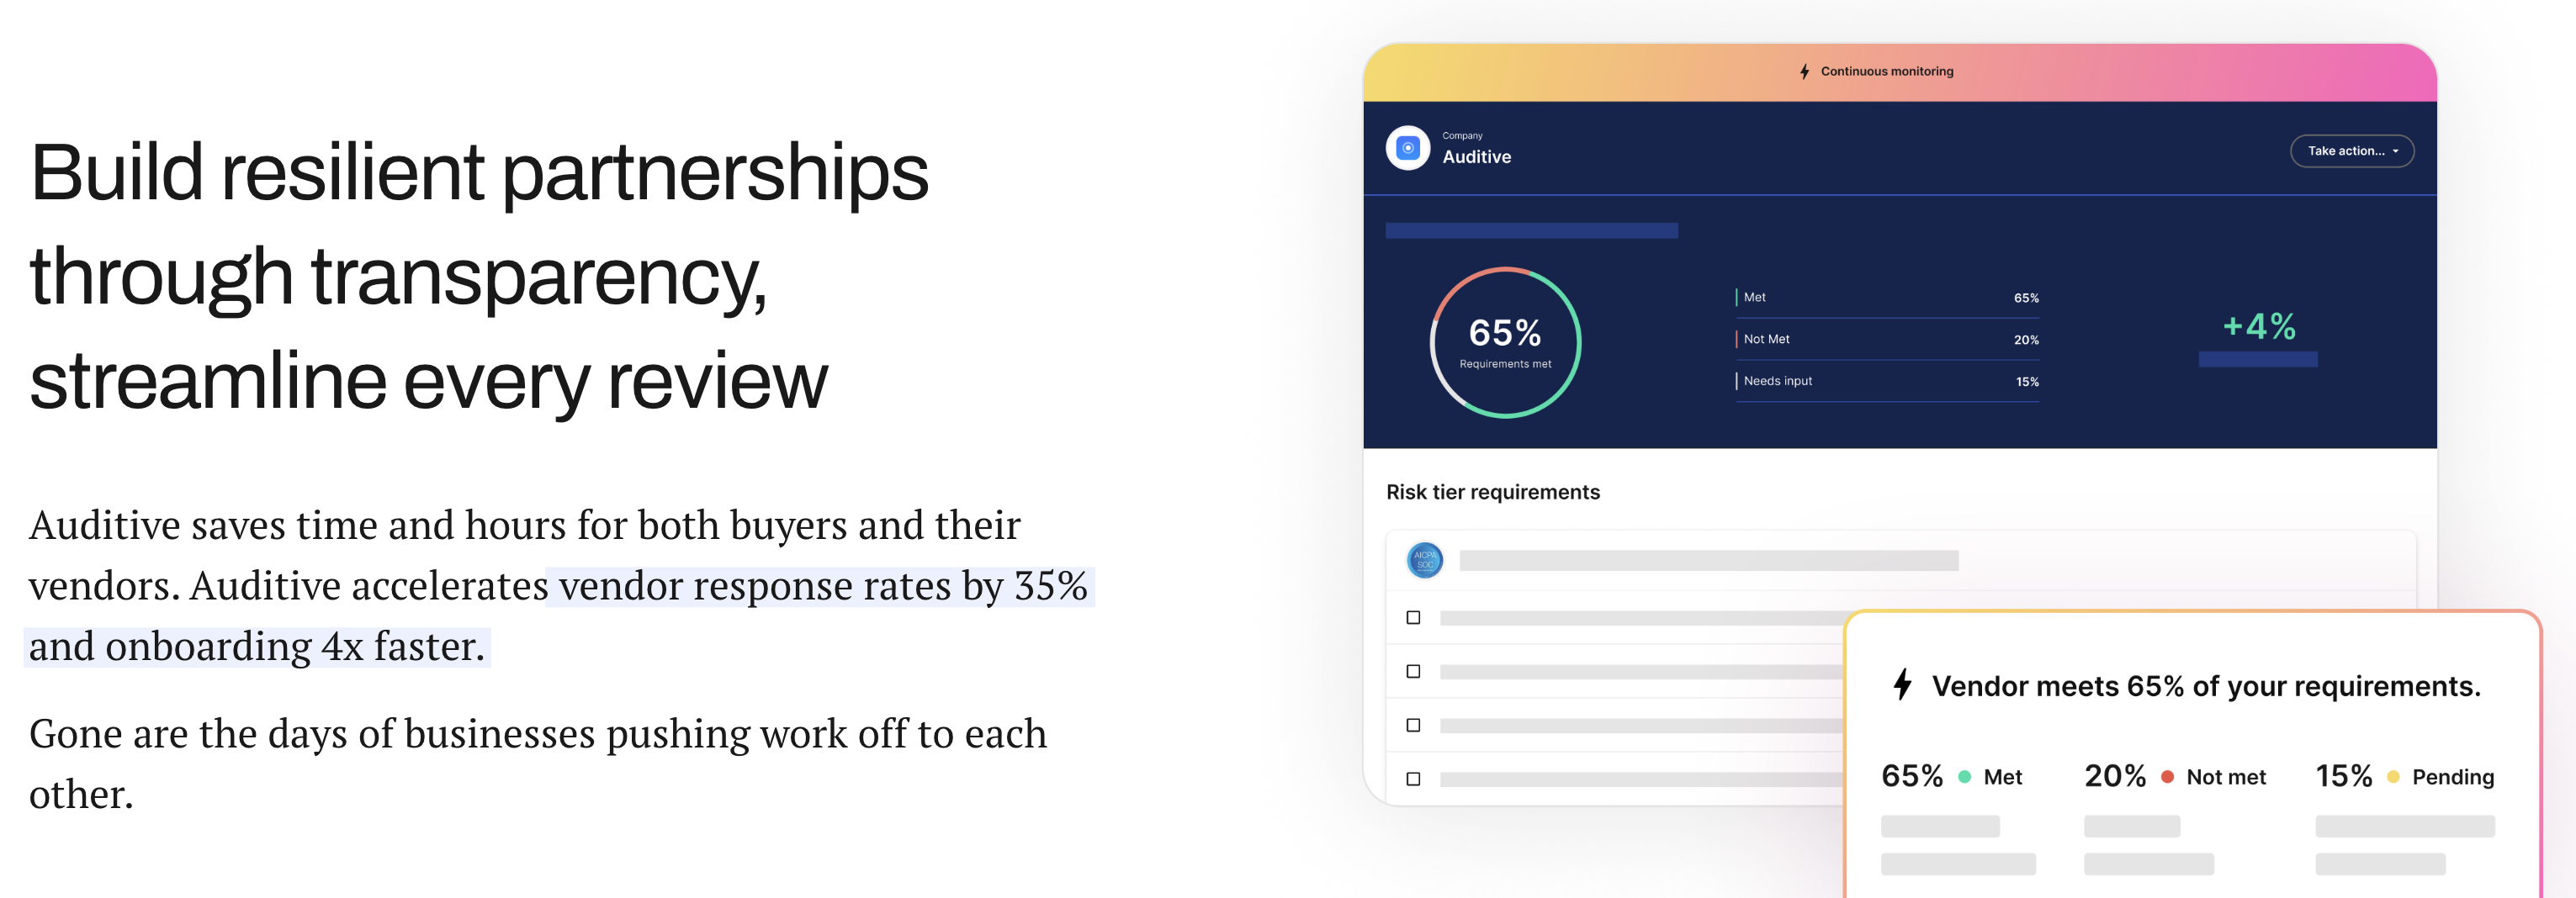Screen dimensions: 2576x898
Task: Click the red Not met status dot
Action: click(x=2167, y=777)
